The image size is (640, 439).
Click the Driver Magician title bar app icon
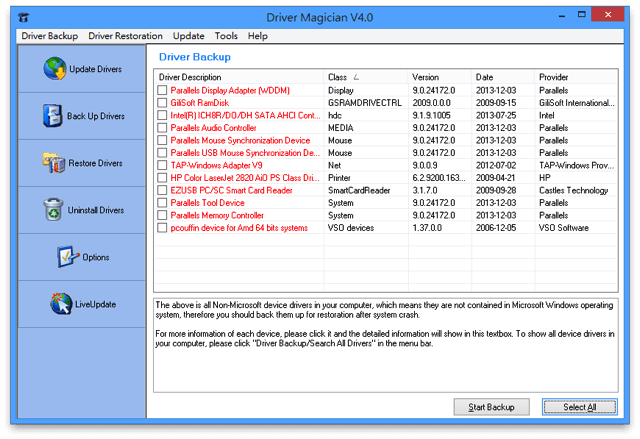[24, 18]
